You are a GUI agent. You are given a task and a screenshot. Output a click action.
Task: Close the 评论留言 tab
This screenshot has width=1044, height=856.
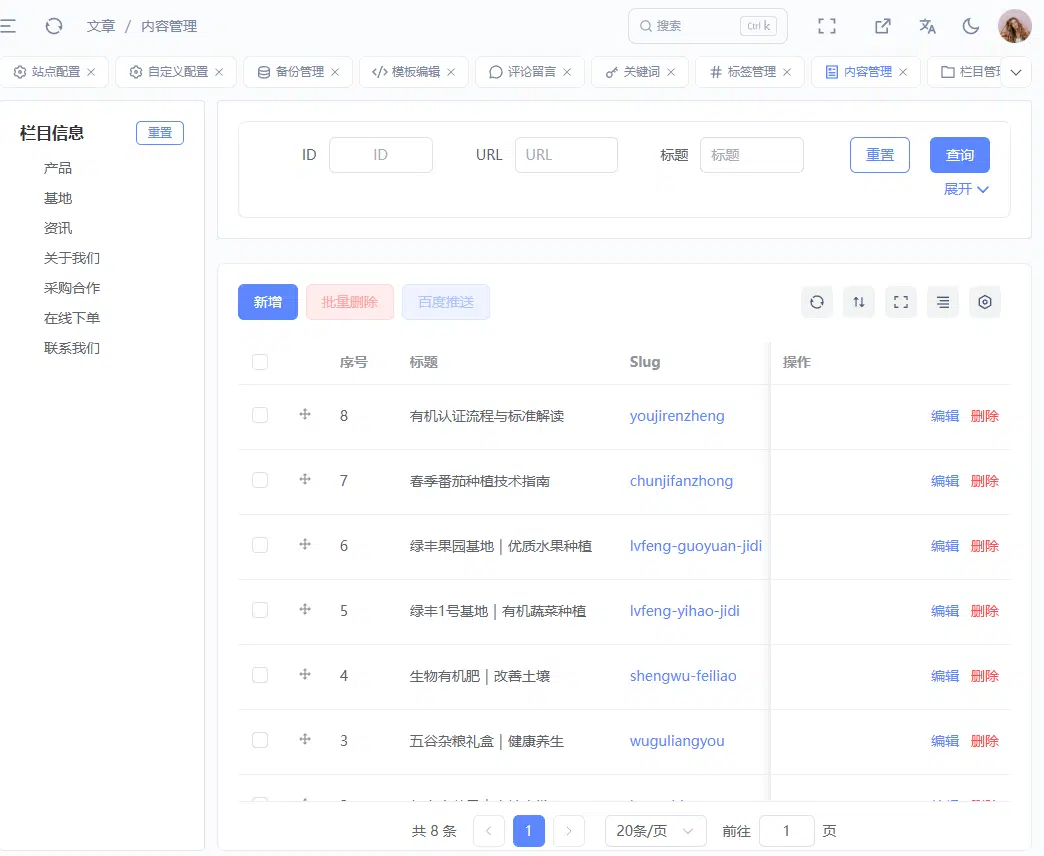tap(567, 72)
